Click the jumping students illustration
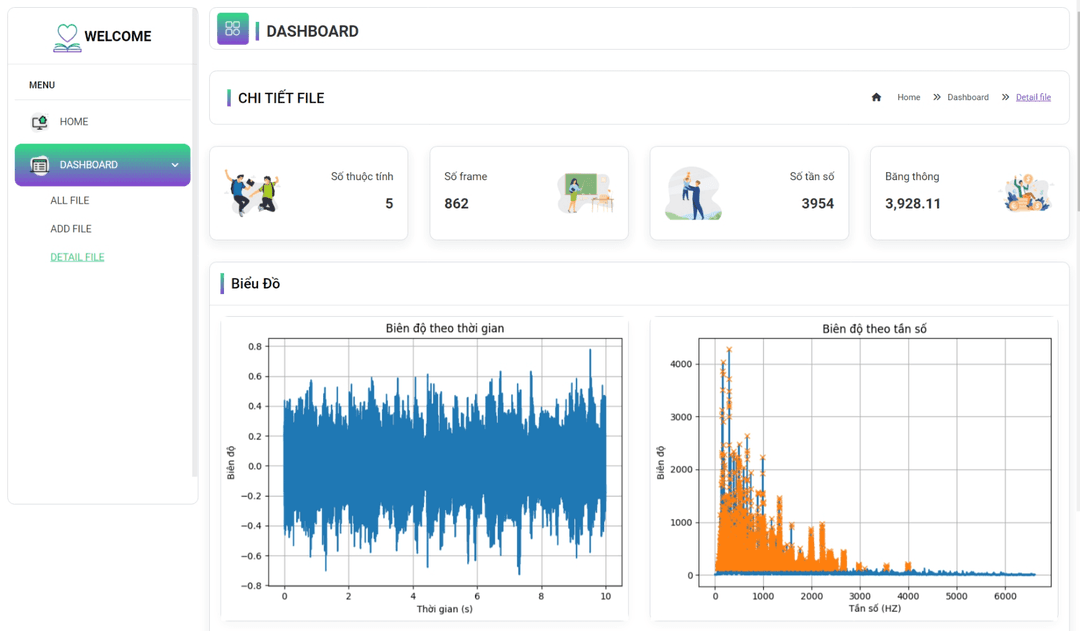Image resolution: width=1080 pixels, height=631 pixels. pos(252,193)
